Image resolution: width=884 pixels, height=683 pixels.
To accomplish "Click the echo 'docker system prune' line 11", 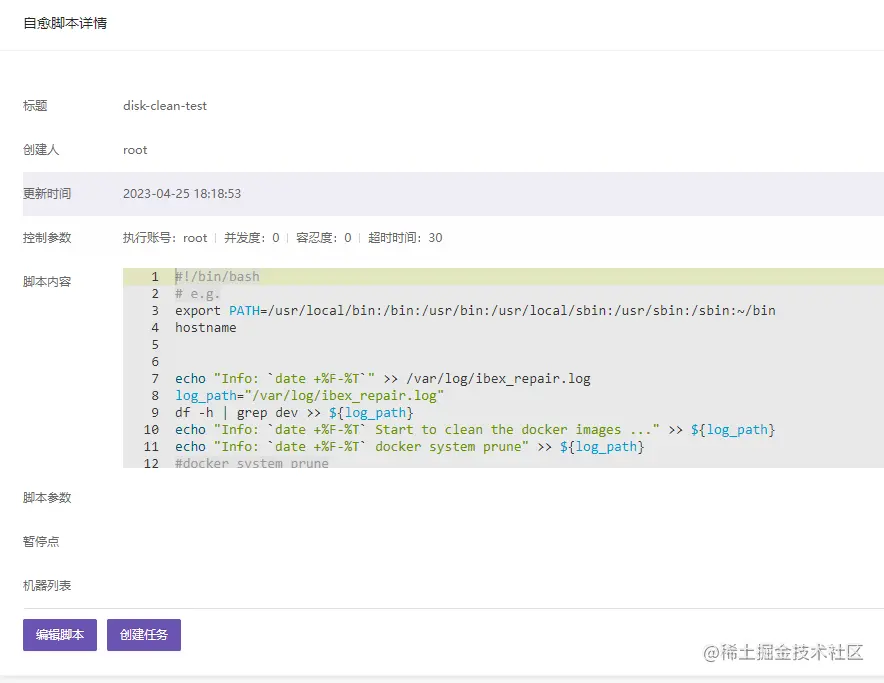I will coord(409,446).
